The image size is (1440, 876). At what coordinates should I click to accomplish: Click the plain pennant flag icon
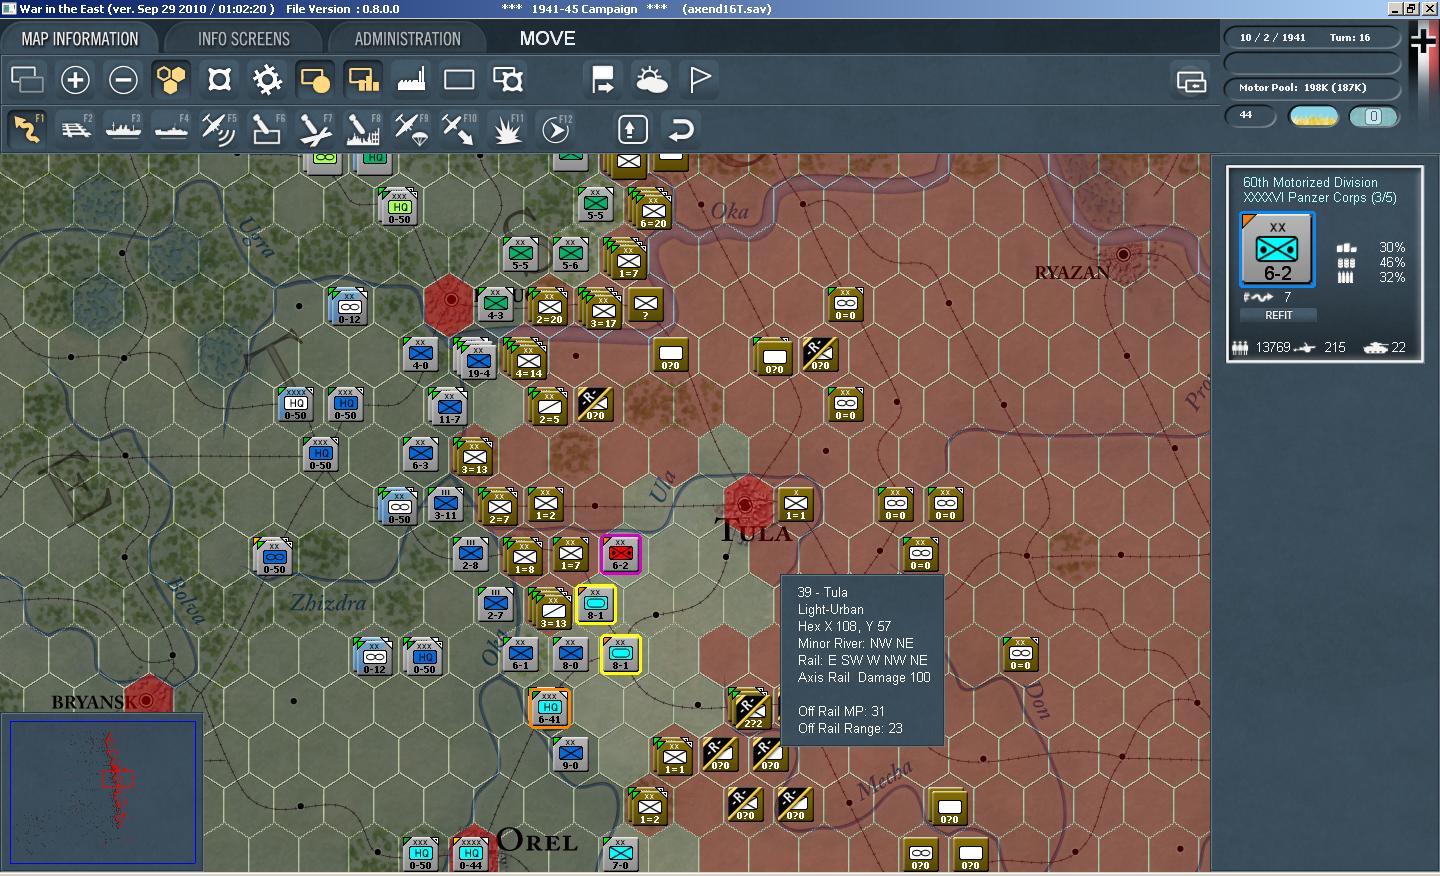point(700,79)
